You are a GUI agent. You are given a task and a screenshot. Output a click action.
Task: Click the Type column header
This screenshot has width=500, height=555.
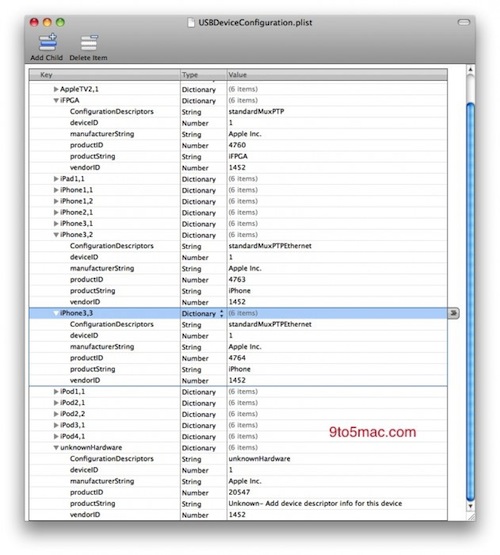click(x=203, y=75)
